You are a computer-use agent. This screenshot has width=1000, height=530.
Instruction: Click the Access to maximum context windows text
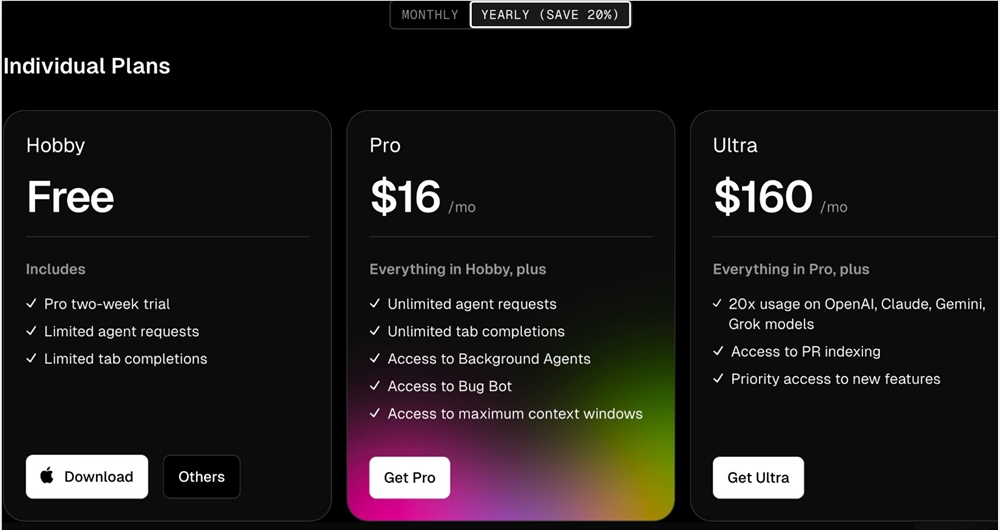point(515,413)
